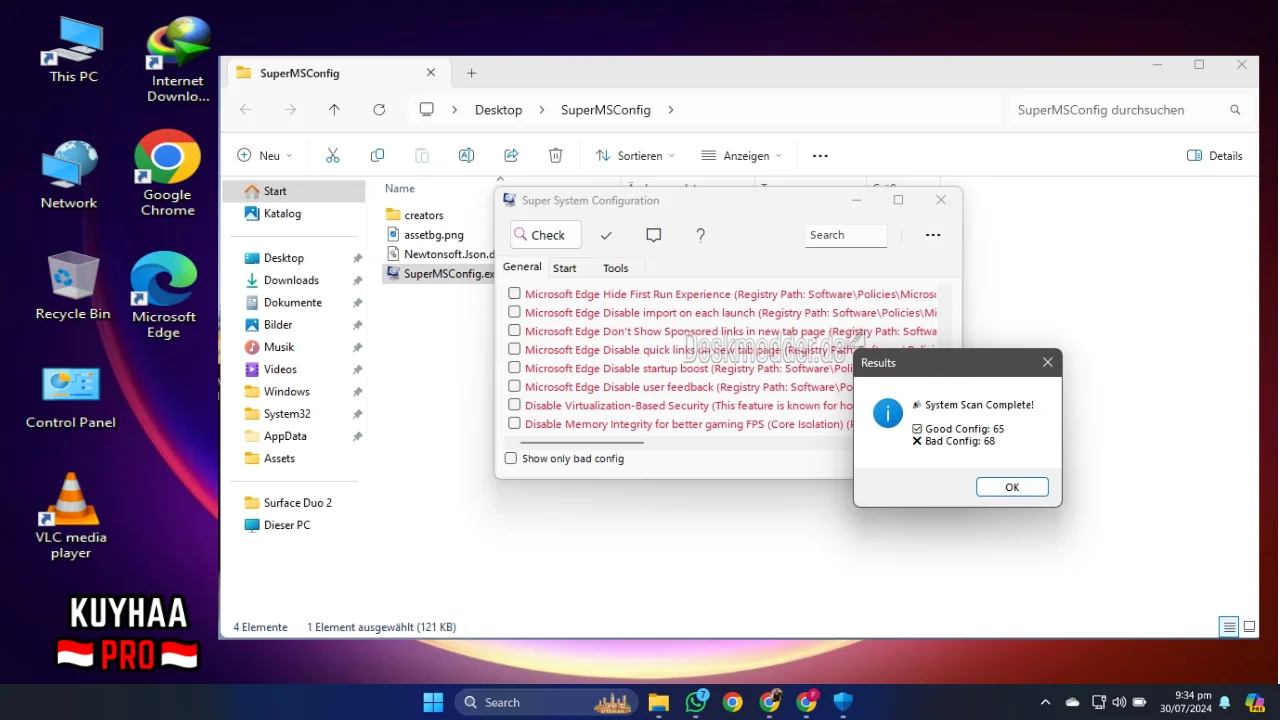Show hidden tray icons chevron
1280x720 pixels.
click(x=1046, y=702)
